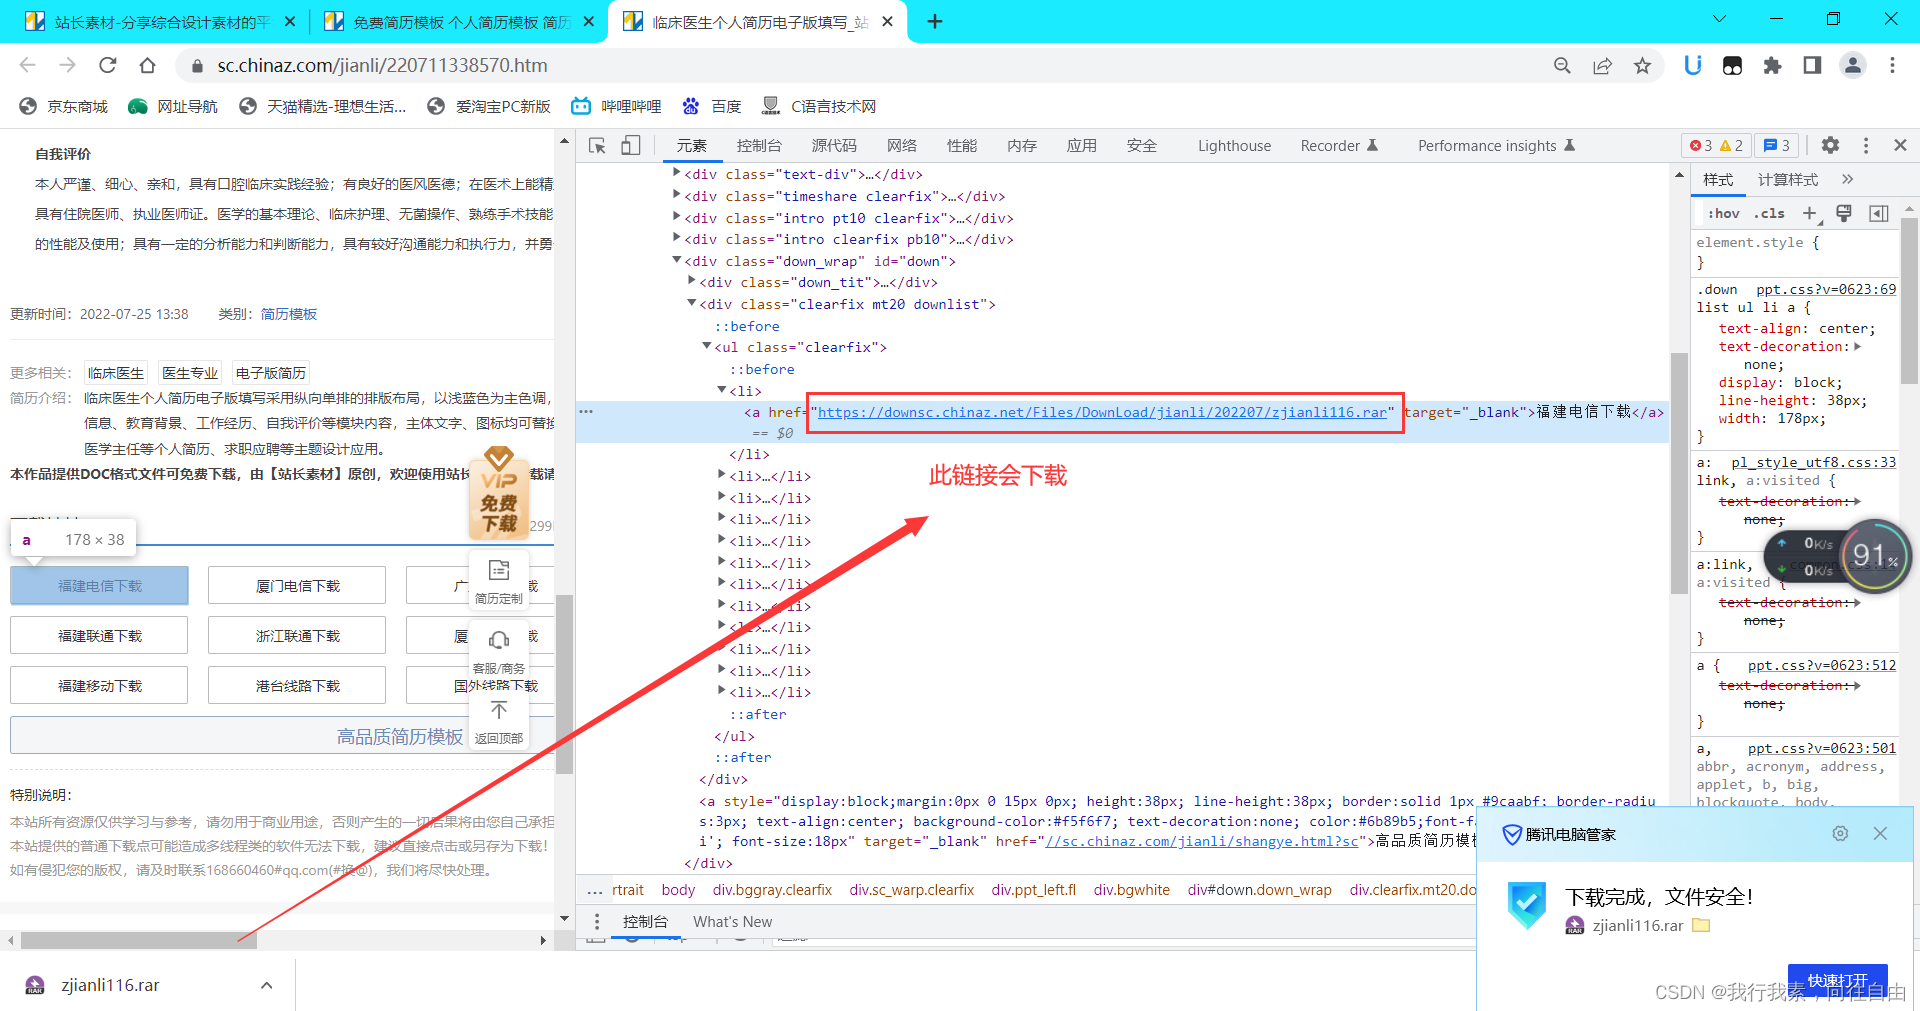Click the 客服/商务 headset icon
Image resolution: width=1920 pixels, height=1011 pixels.
[498, 649]
